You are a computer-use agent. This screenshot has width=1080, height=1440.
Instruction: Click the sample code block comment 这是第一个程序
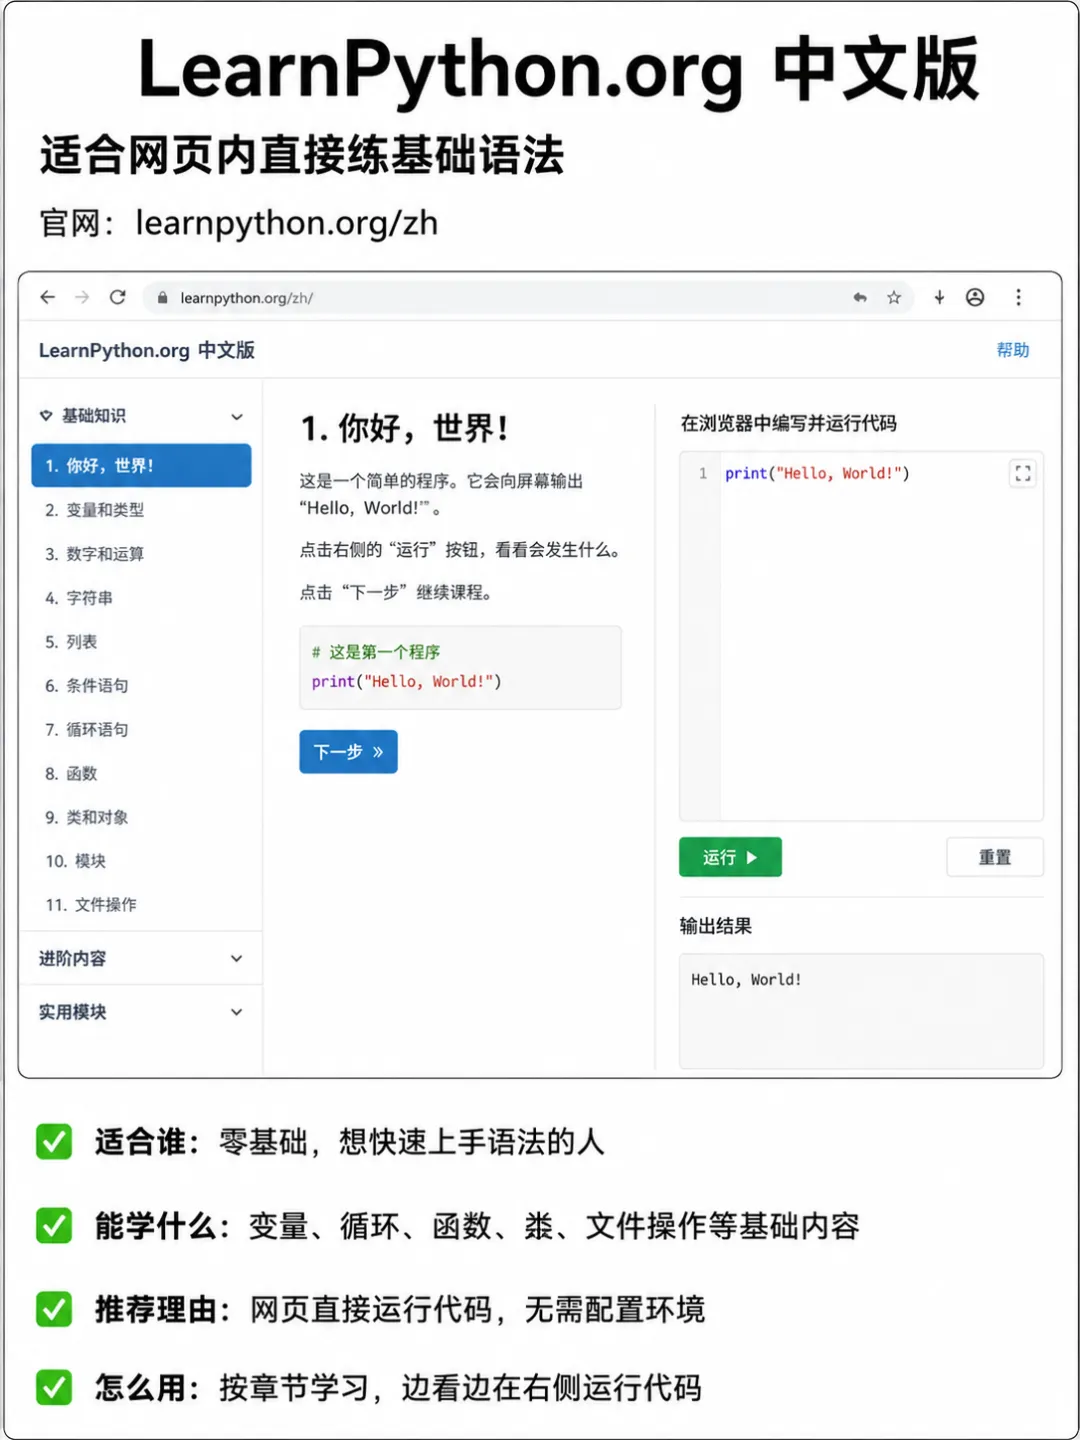(376, 652)
